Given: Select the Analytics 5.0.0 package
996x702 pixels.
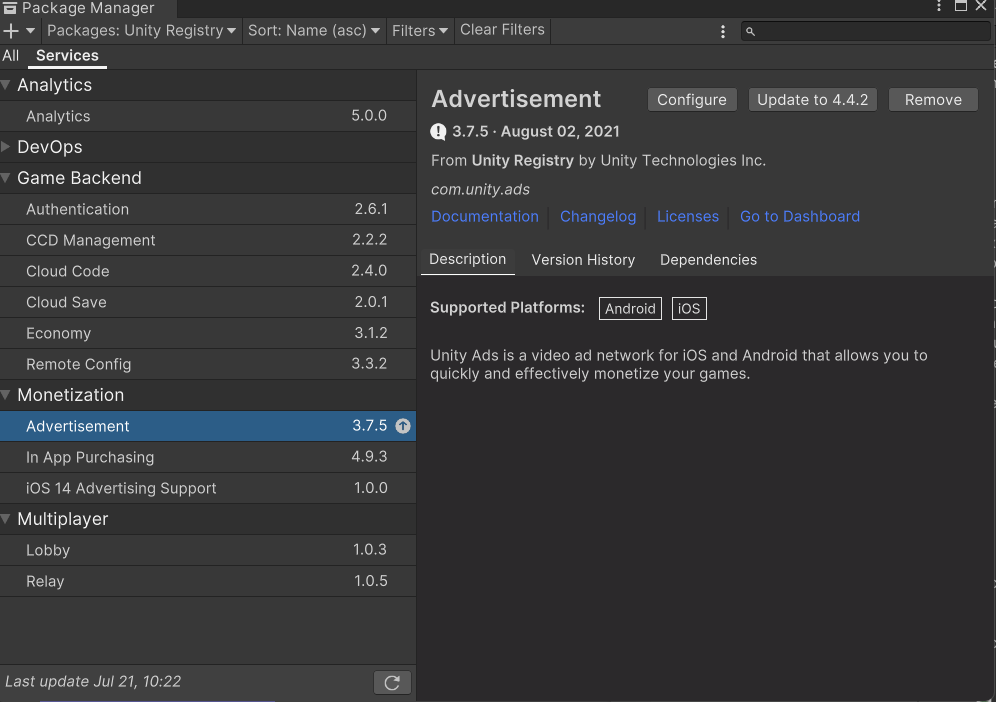Looking at the screenshot, I should click(208, 116).
